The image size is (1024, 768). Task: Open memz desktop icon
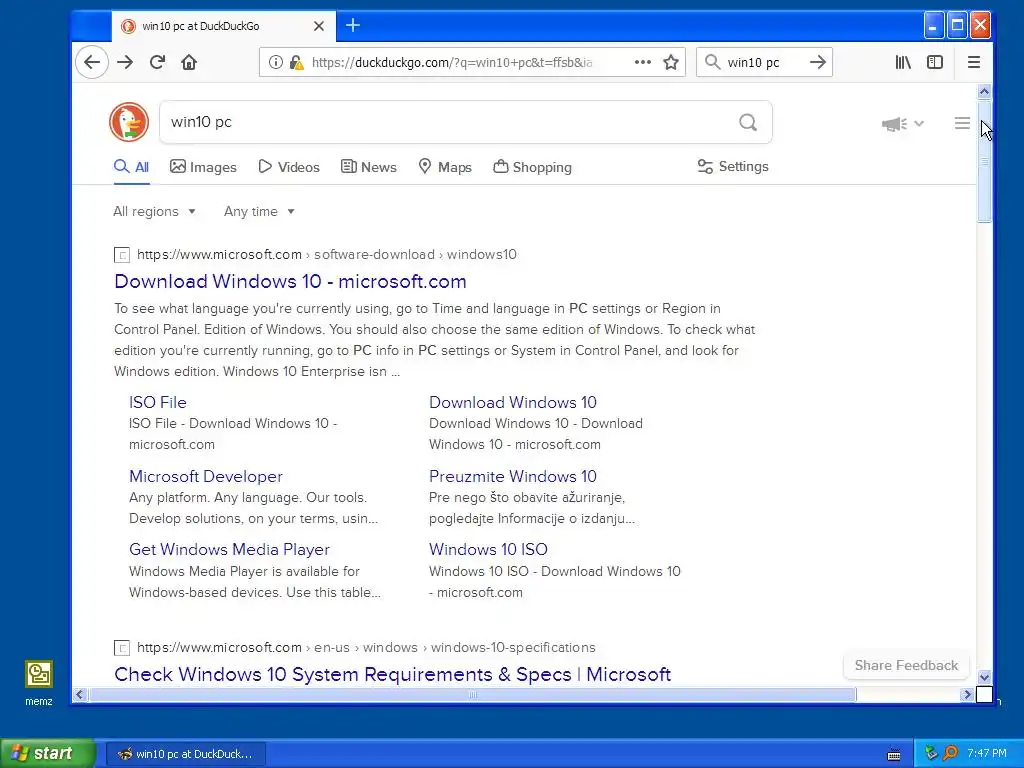[x=39, y=683]
